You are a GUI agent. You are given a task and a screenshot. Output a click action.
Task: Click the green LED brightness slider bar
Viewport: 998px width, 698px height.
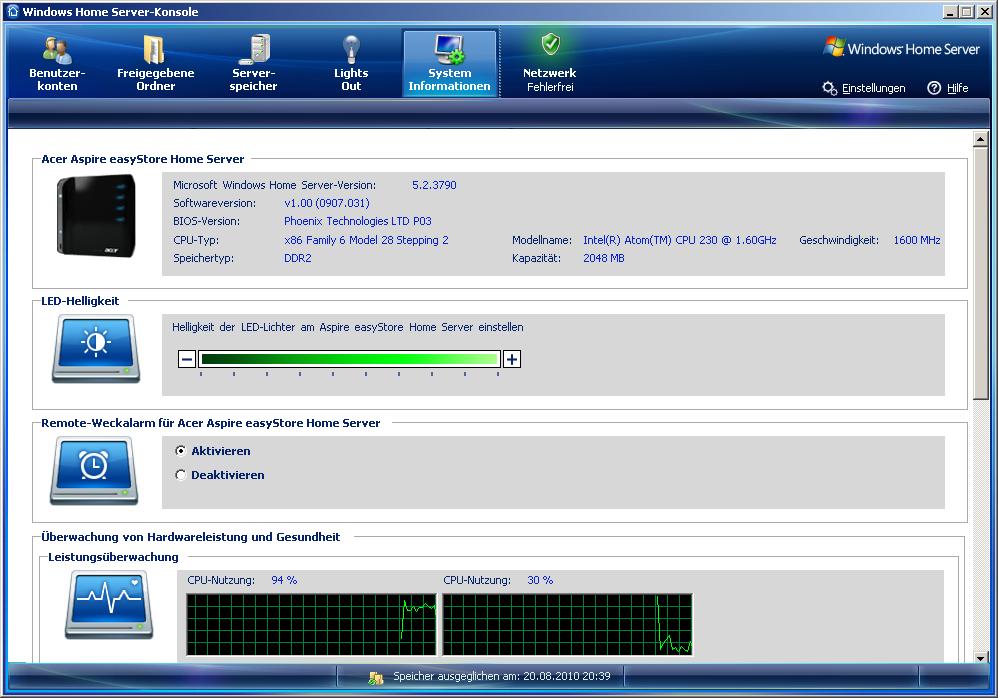[349, 359]
